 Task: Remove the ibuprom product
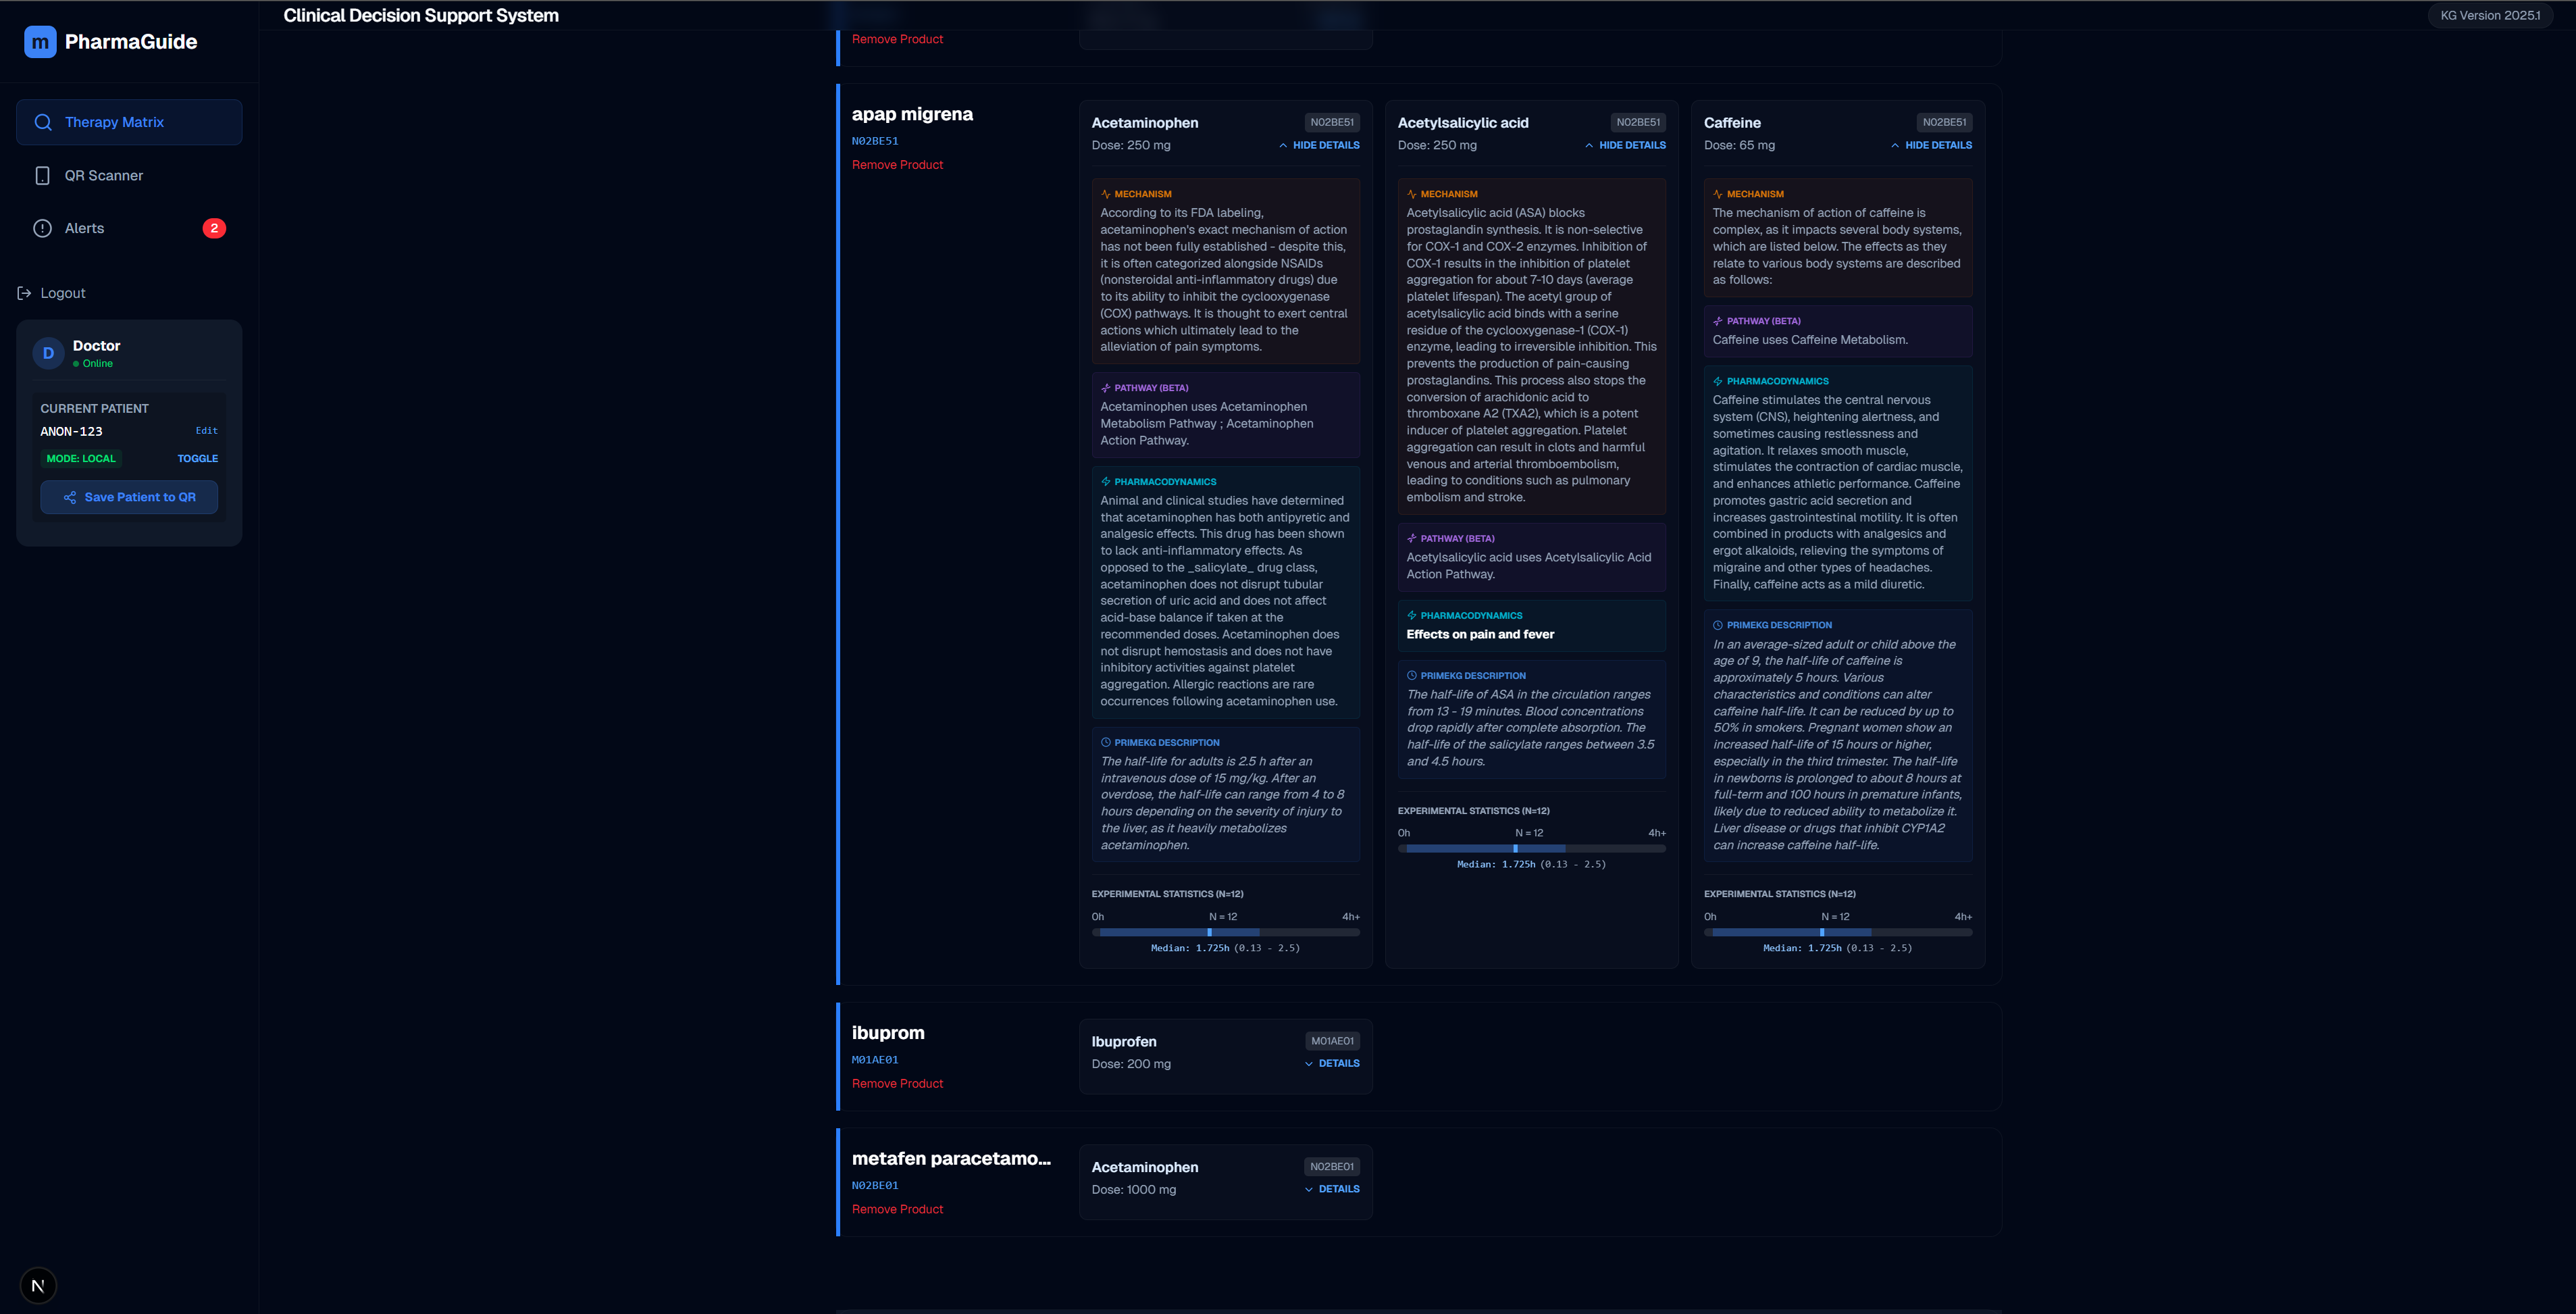(897, 1083)
